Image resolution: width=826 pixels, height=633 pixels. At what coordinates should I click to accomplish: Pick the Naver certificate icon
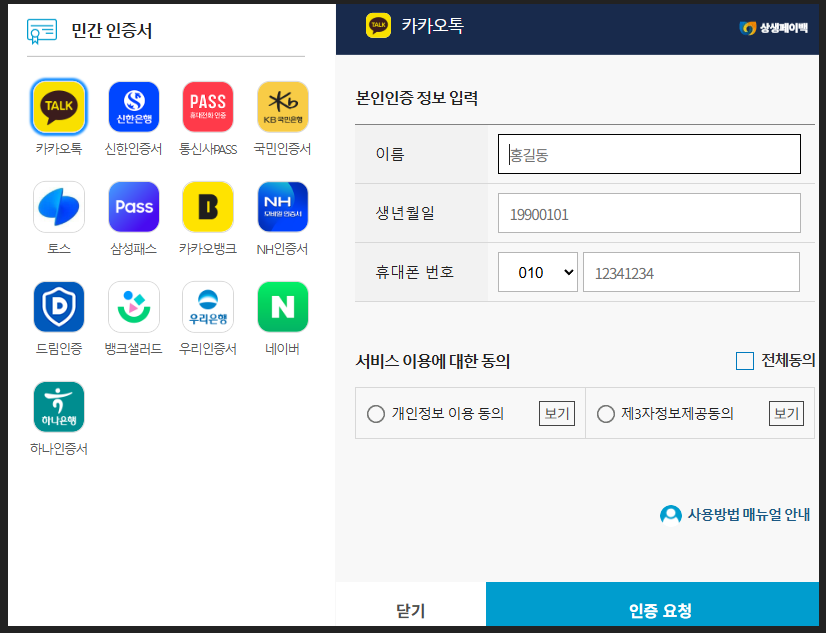(283, 307)
